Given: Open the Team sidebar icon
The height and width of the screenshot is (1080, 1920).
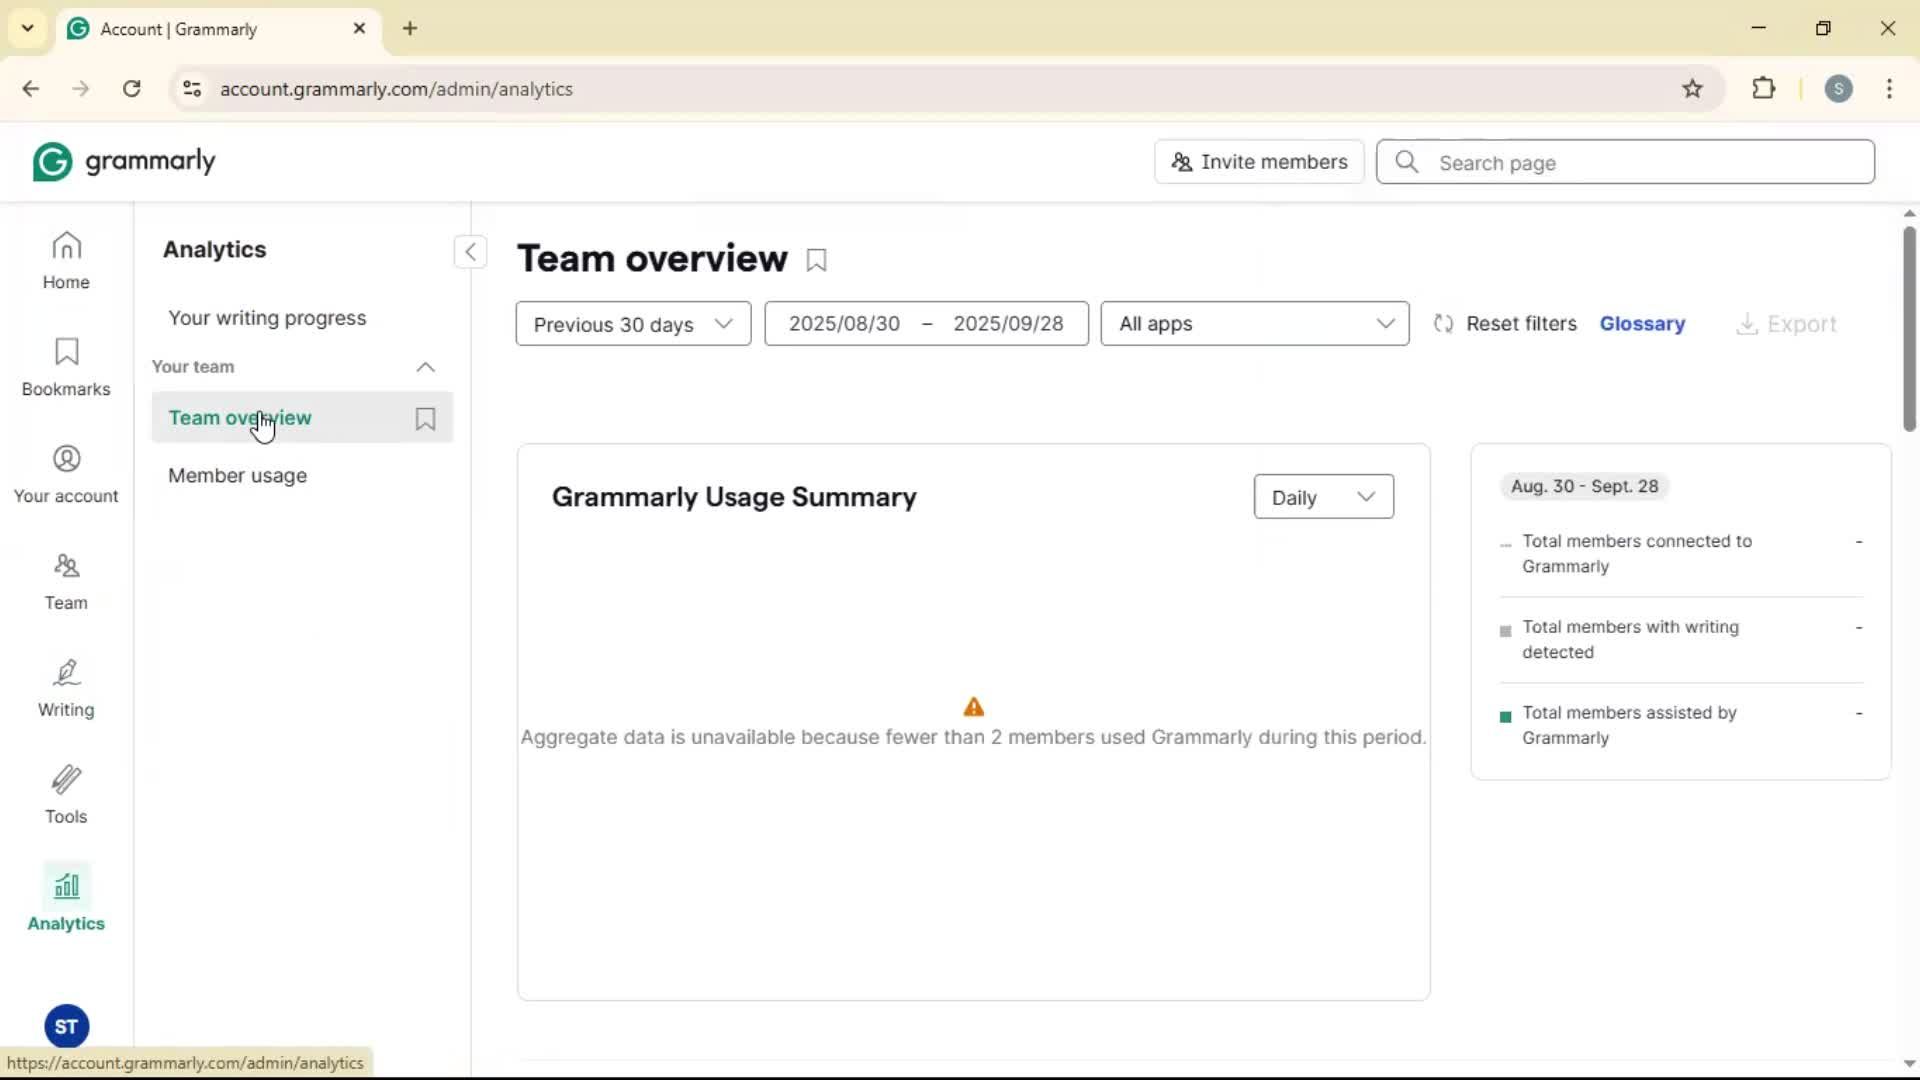Looking at the screenshot, I should point(66,581).
